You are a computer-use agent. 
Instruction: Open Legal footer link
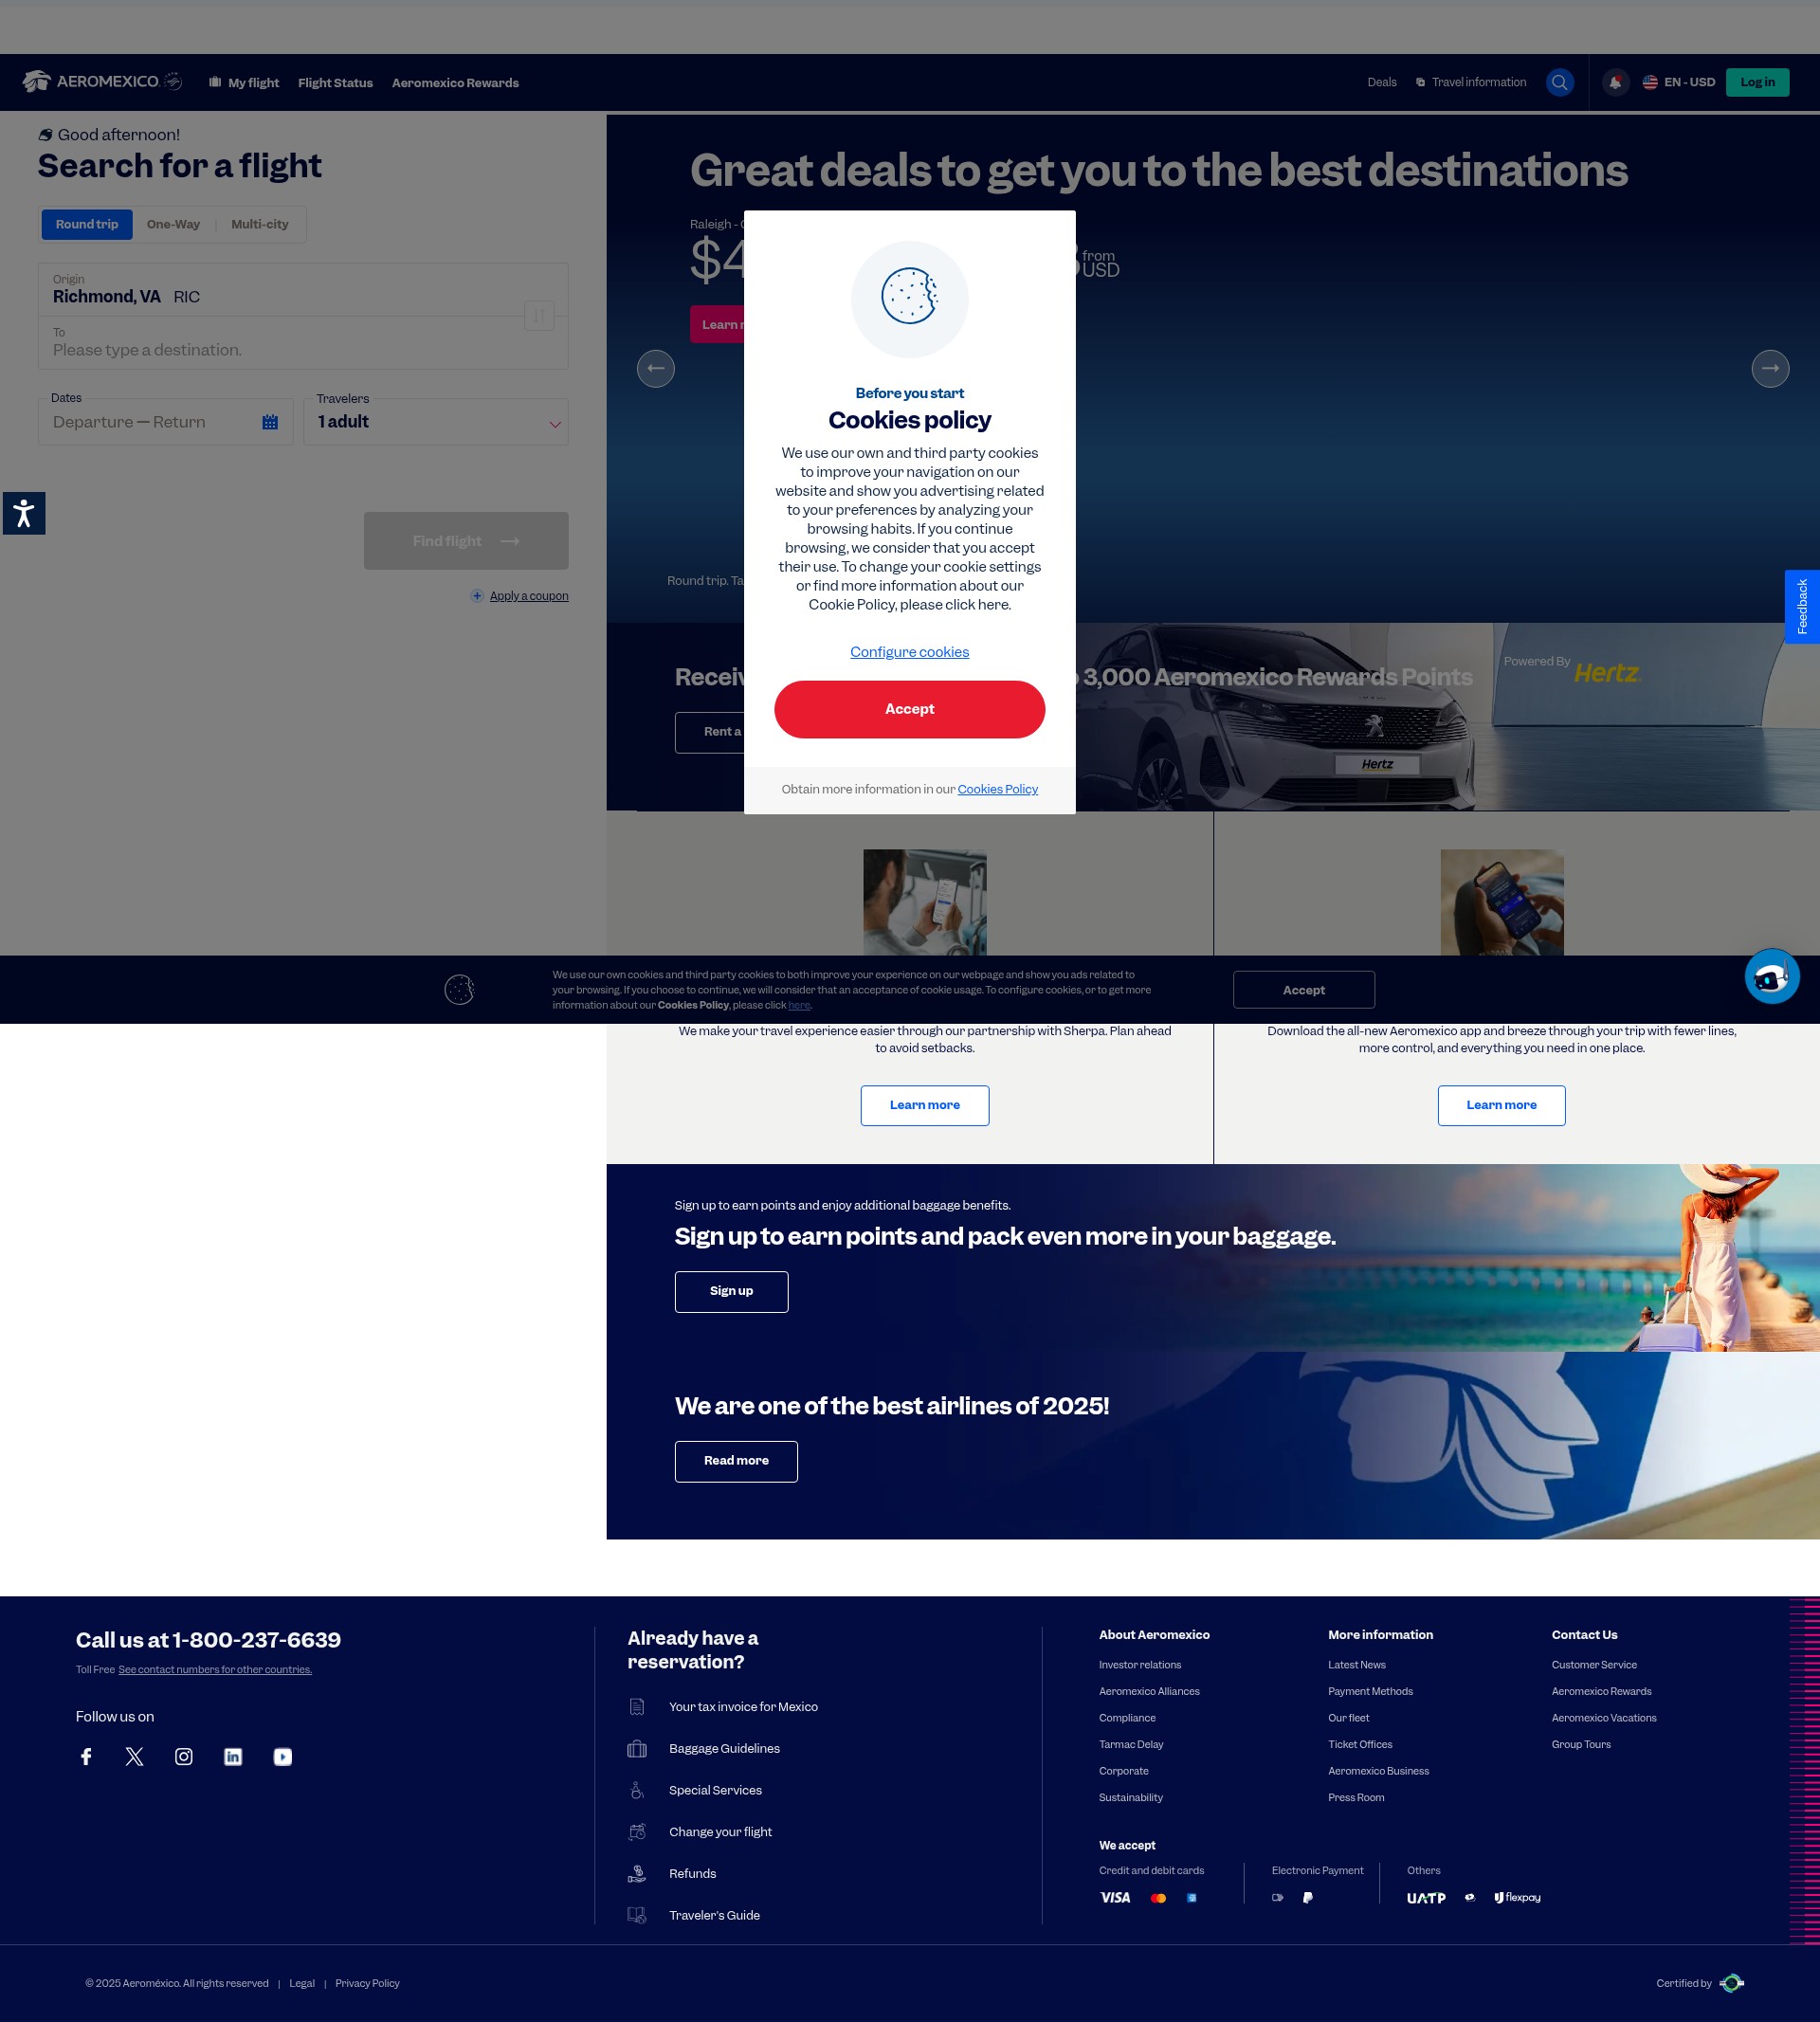(302, 1983)
